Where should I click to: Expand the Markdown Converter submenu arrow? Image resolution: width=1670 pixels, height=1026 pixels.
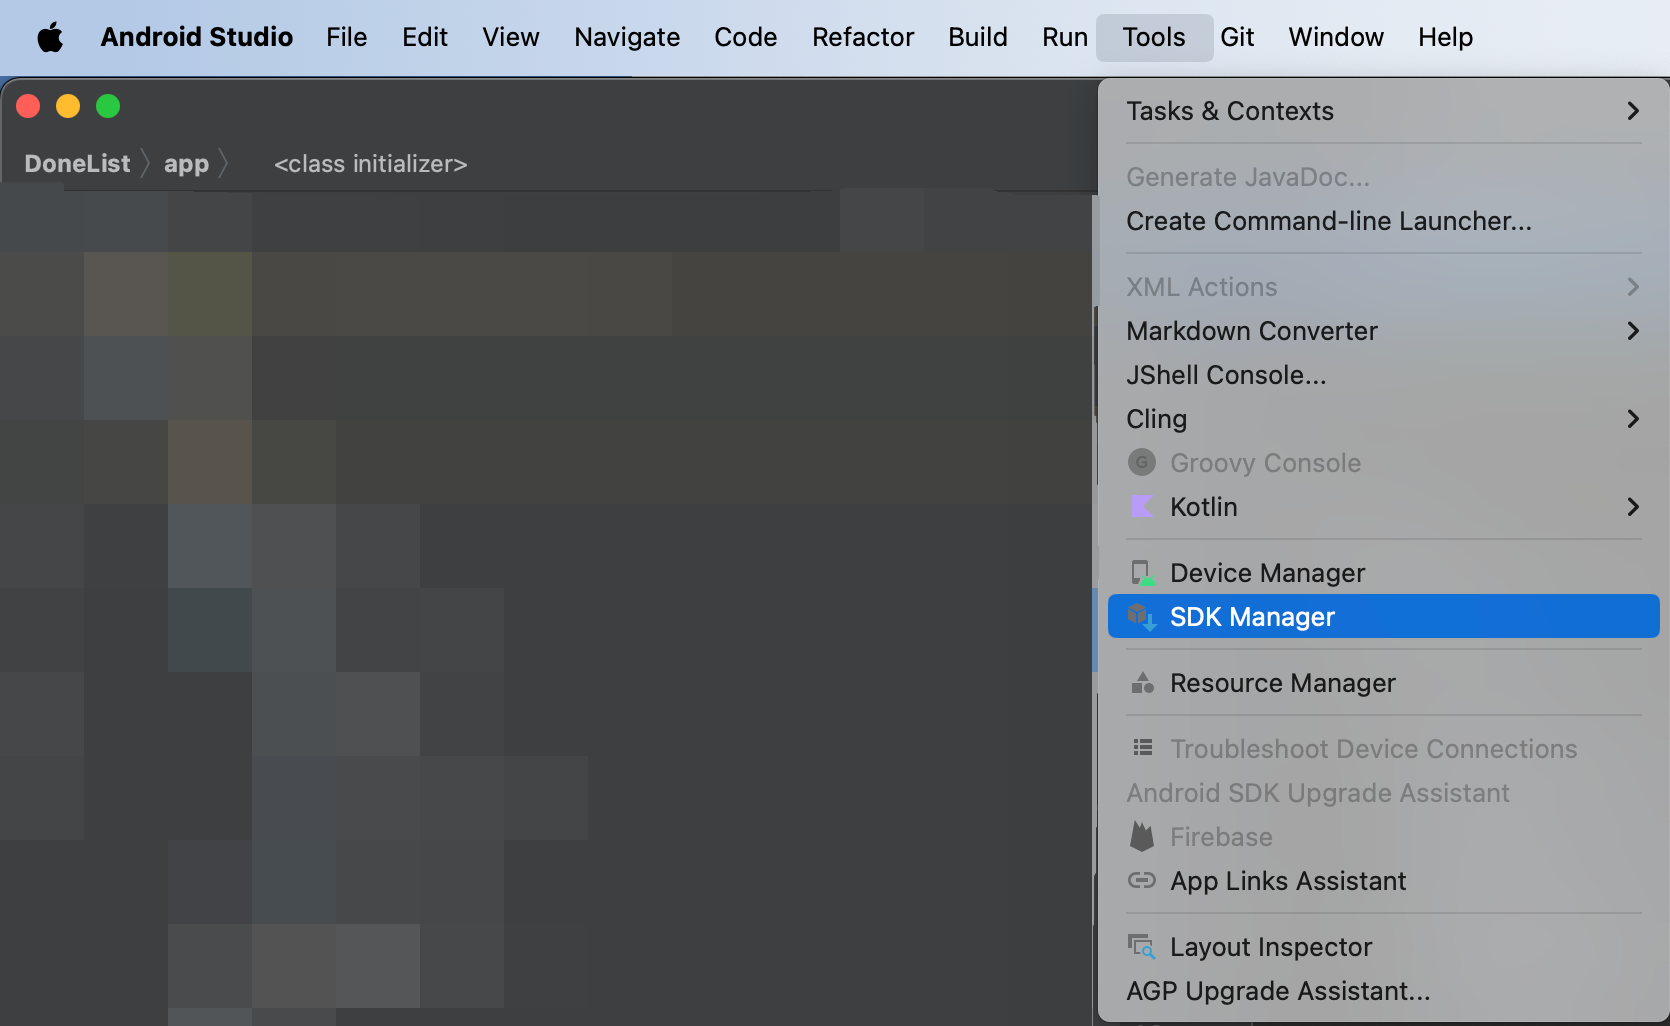(1633, 331)
